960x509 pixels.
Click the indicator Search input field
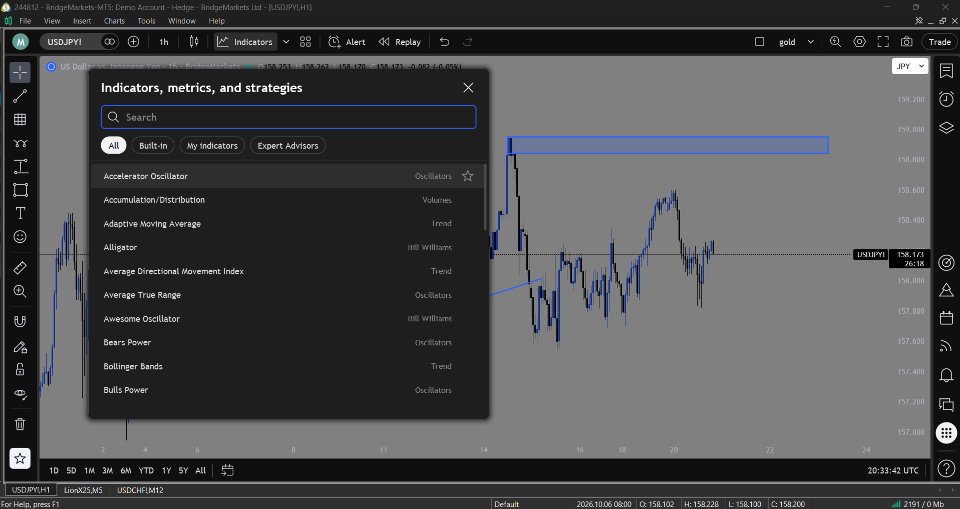click(288, 117)
